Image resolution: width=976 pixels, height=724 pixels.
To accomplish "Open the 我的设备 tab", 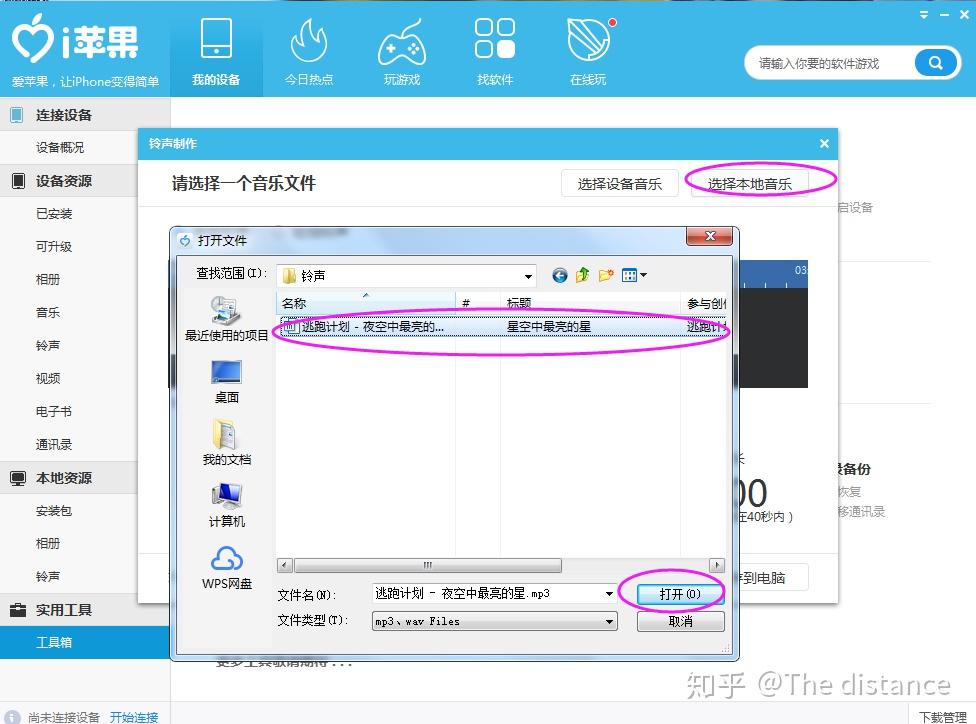I will tap(216, 51).
